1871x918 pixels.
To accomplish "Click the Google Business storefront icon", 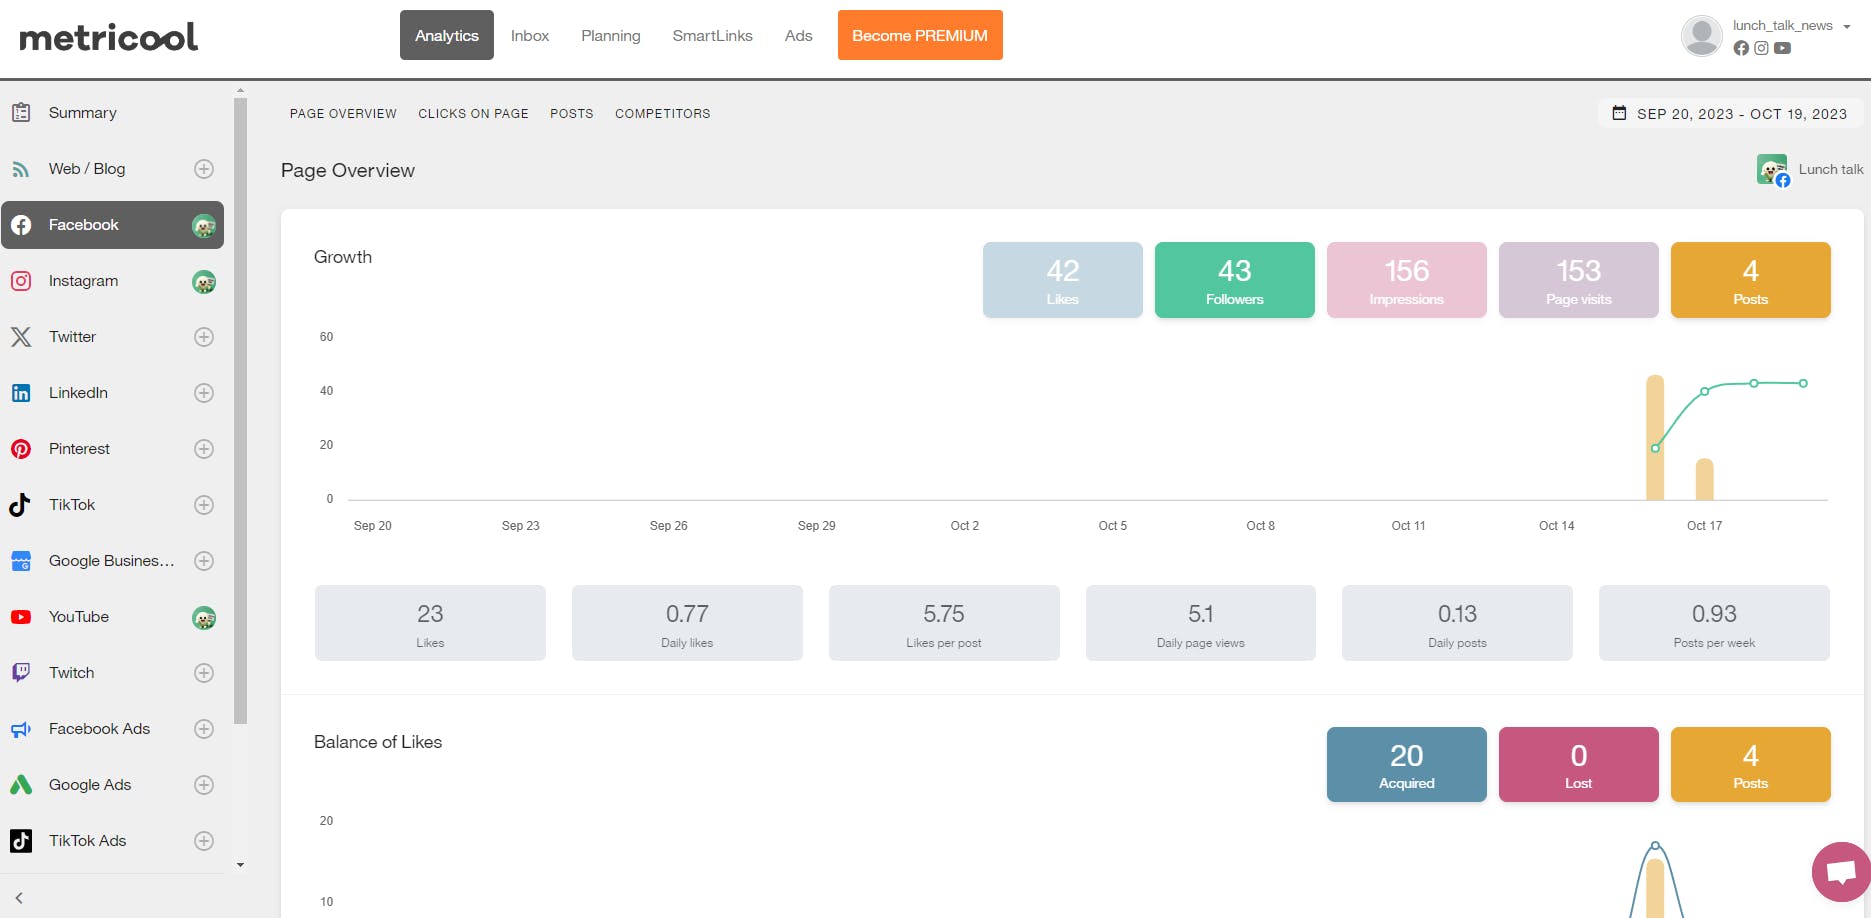I will [21, 561].
